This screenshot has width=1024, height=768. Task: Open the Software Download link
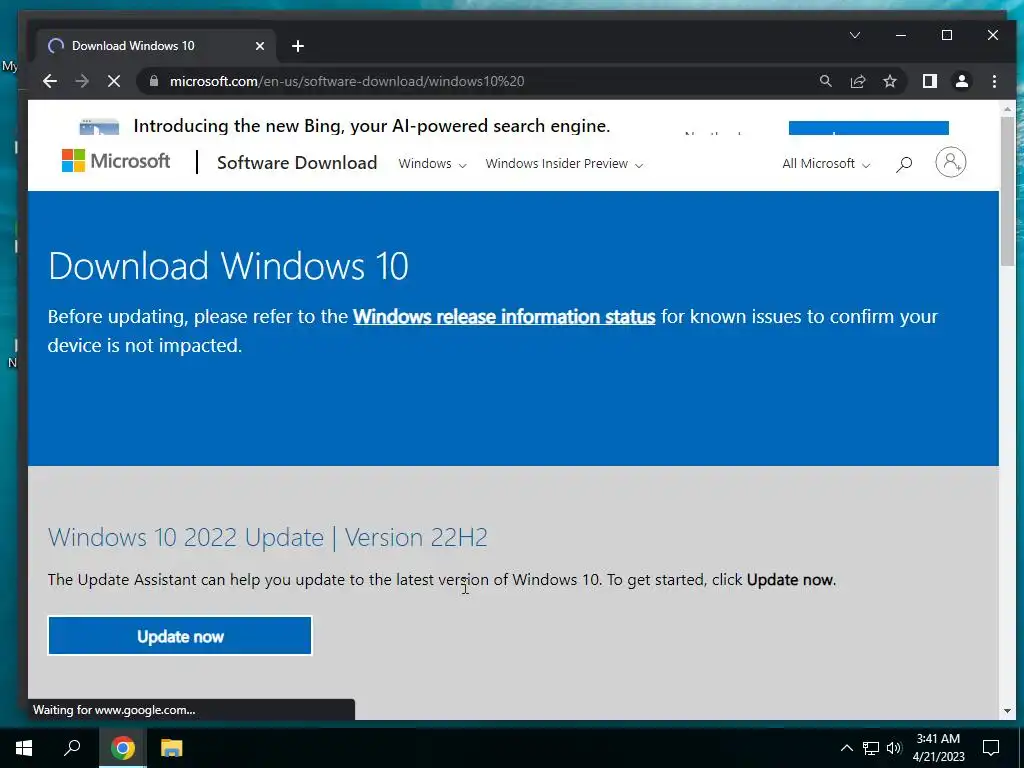[297, 163]
